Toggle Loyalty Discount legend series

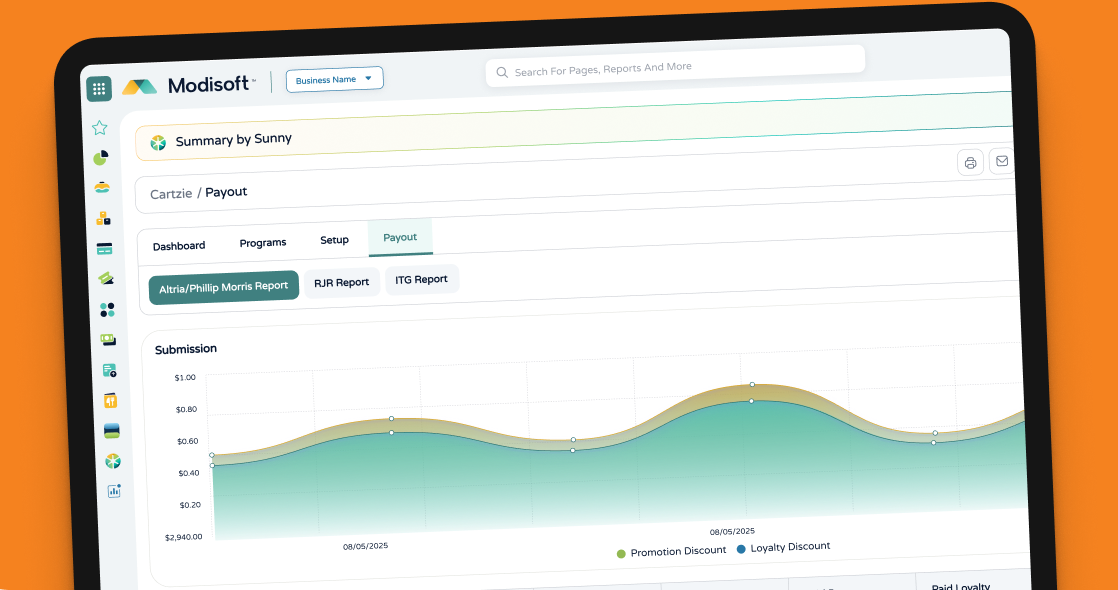(x=783, y=548)
